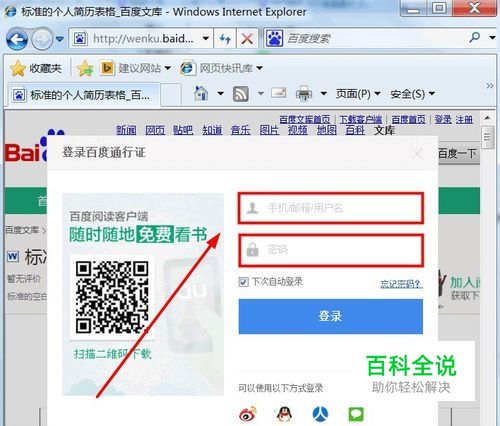Open the 下载客户端 link
The height and width of the screenshot is (426, 500).
pyautogui.click(x=361, y=120)
